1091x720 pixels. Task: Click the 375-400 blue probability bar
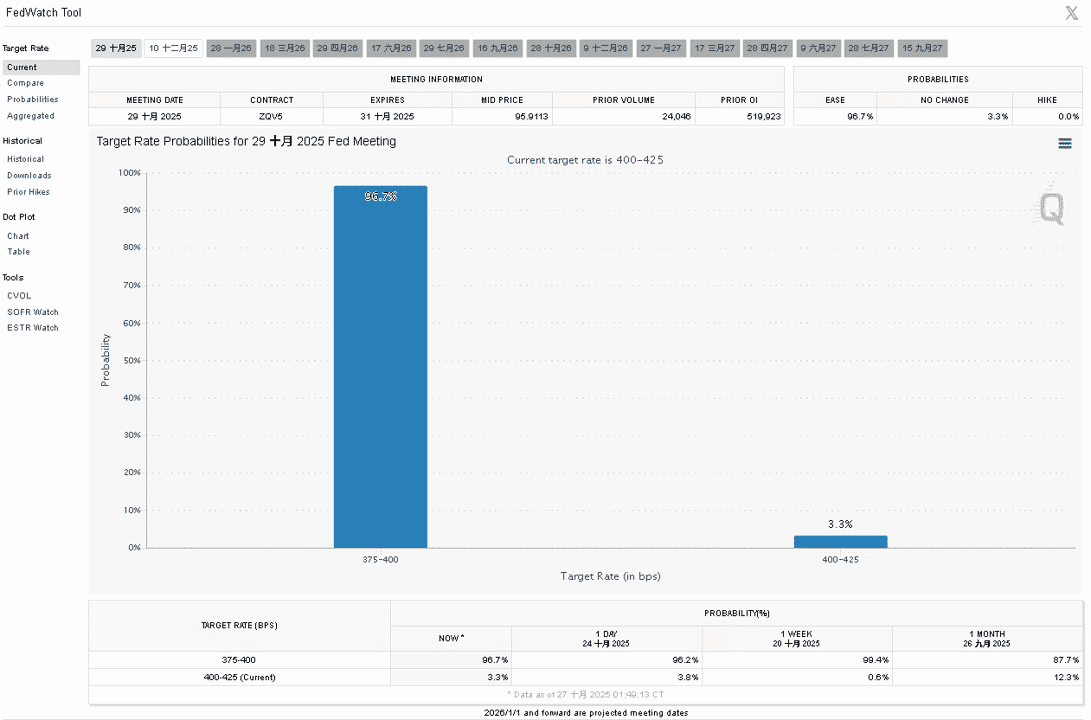pyautogui.click(x=381, y=367)
